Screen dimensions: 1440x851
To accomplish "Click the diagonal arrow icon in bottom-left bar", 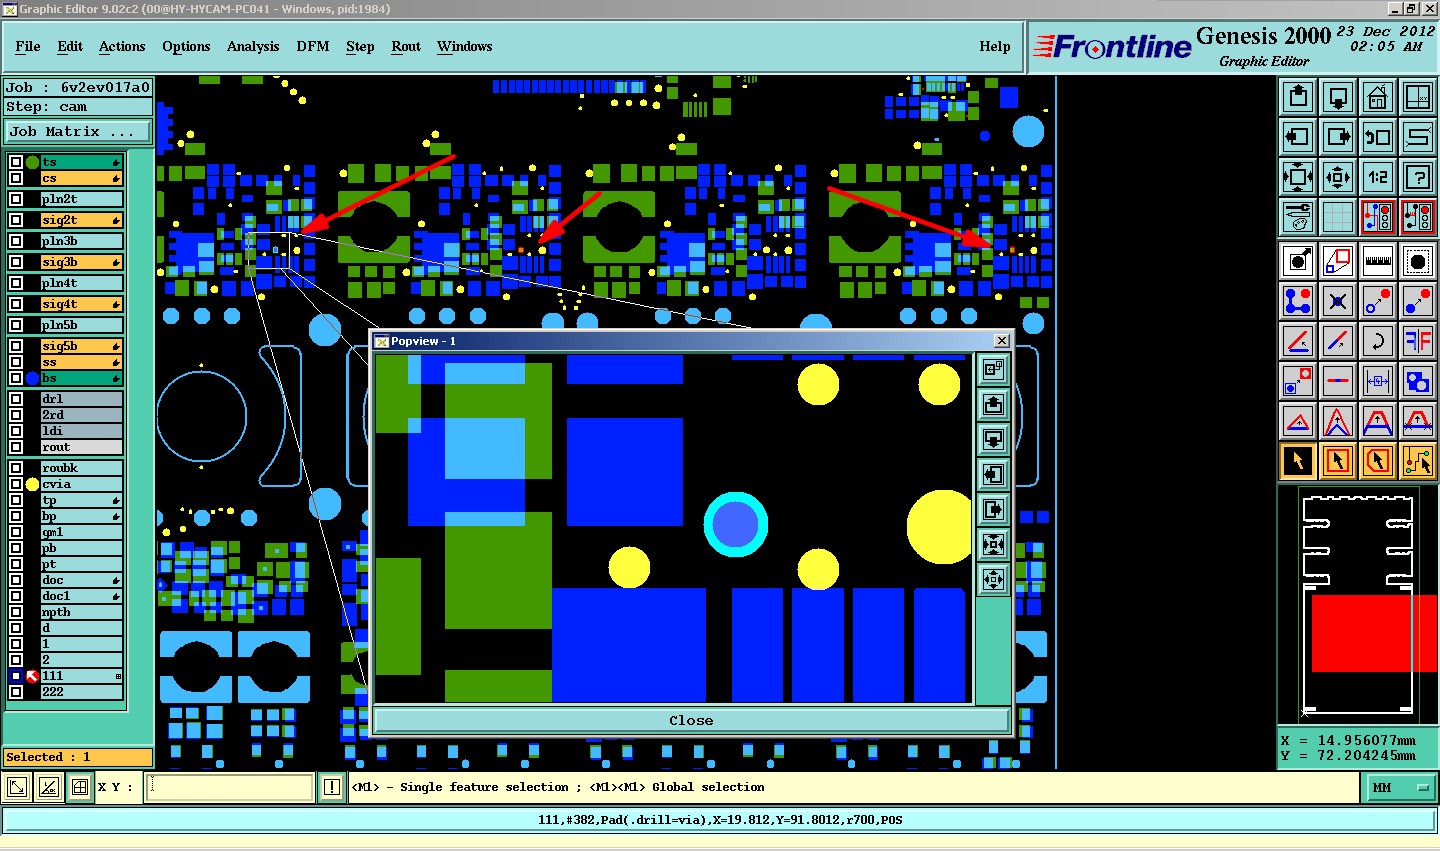I will 17,787.
